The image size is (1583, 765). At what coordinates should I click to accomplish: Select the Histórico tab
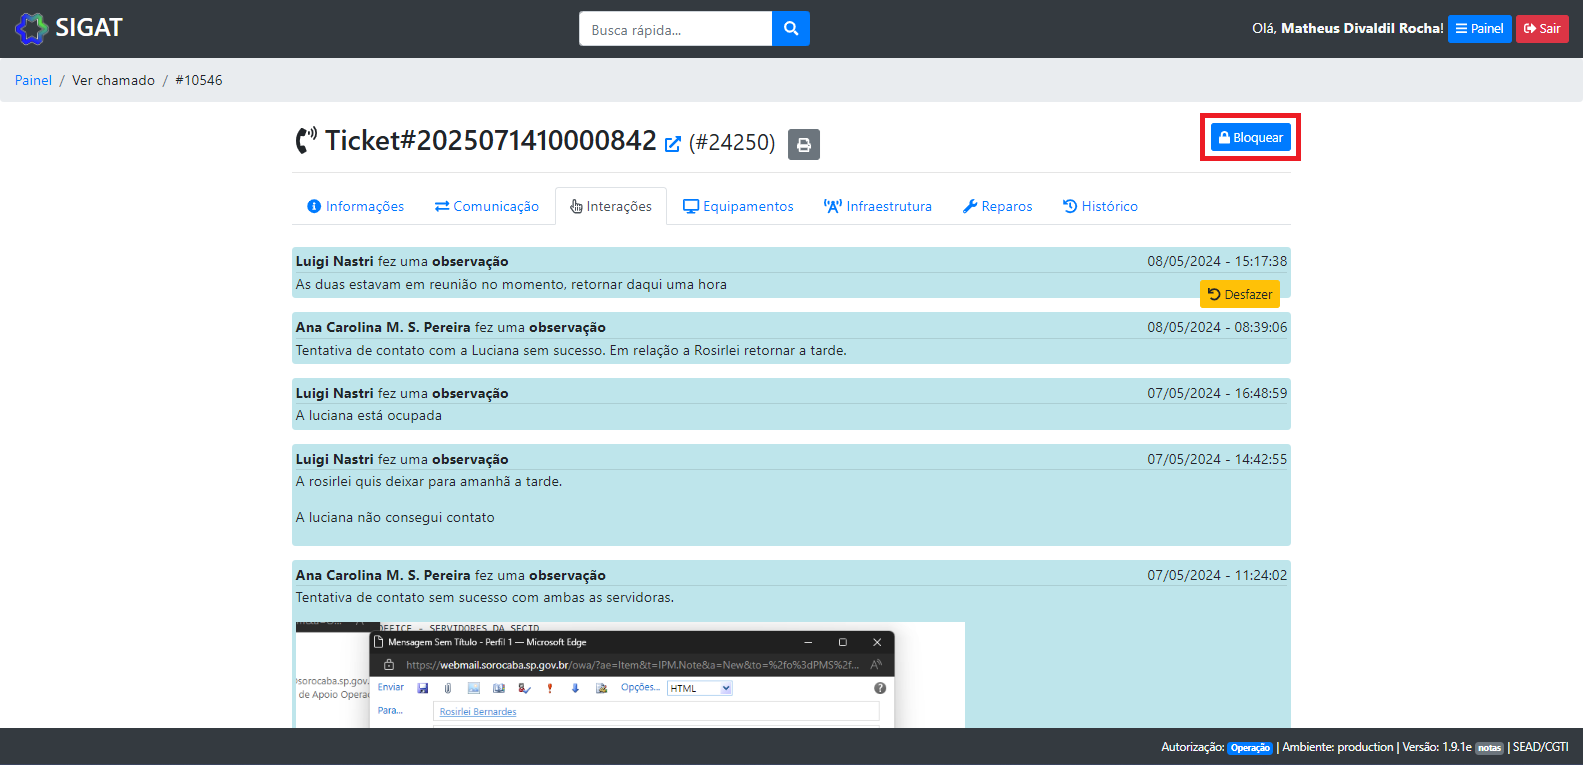pos(1100,206)
